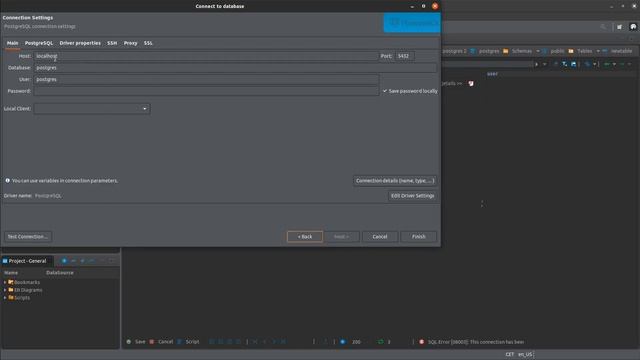Click the SQL Error status message

point(476,342)
